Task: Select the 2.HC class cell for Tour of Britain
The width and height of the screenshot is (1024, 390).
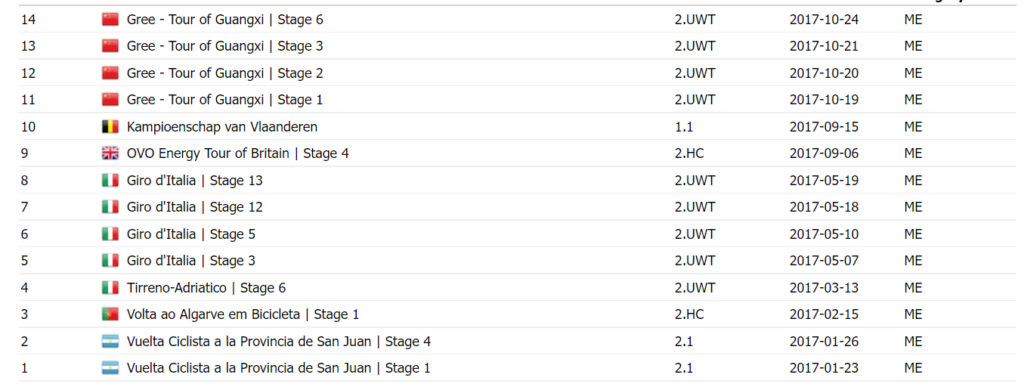Action: (x=689, y=154)
